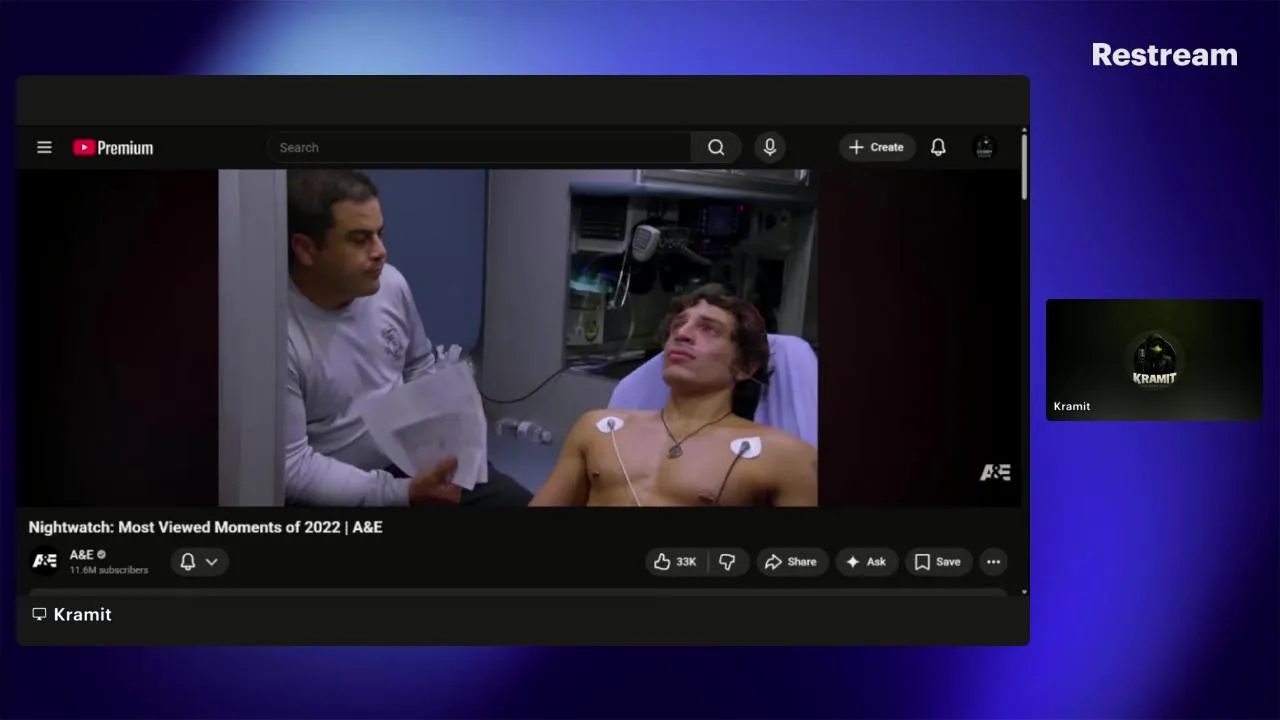The image size is (1280, 720).
Task: Click the magnifier search button
Action: tap(716, 147)
